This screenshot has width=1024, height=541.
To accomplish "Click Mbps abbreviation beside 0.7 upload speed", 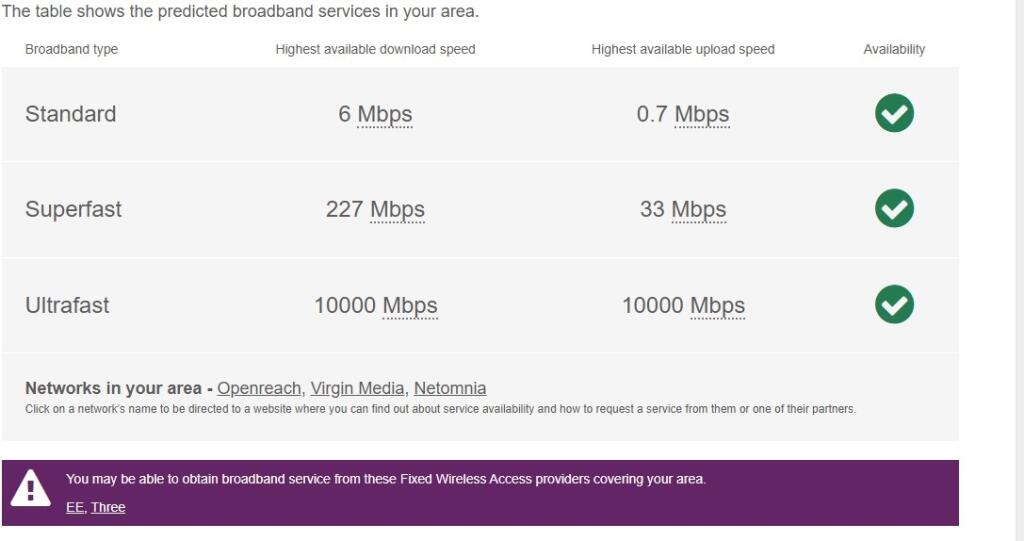I will coord(702,114).
